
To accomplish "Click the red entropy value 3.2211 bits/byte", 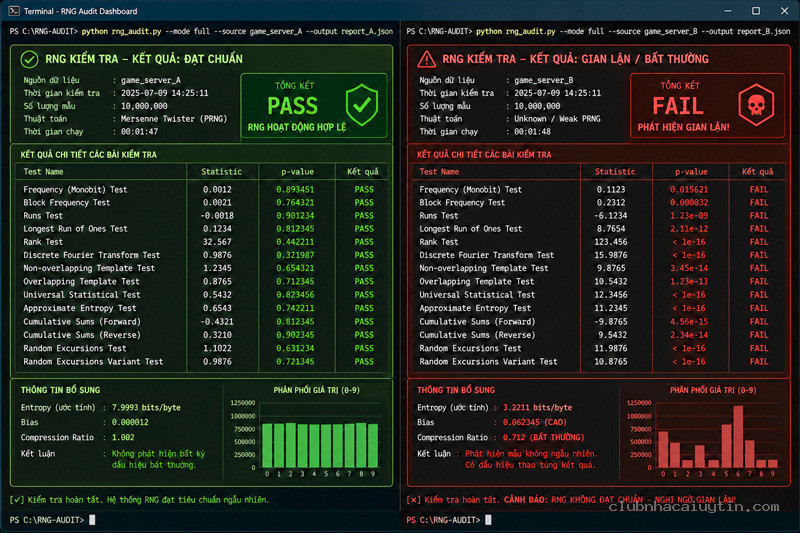I will [537, 408].
